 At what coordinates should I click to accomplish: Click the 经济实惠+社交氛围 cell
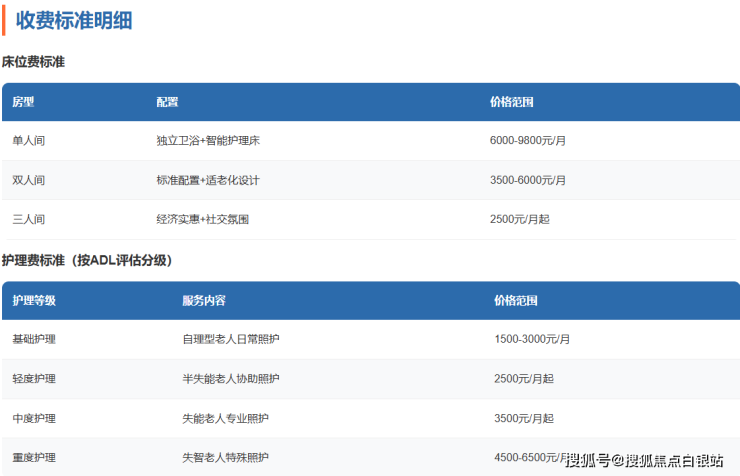tap(202, 219)
